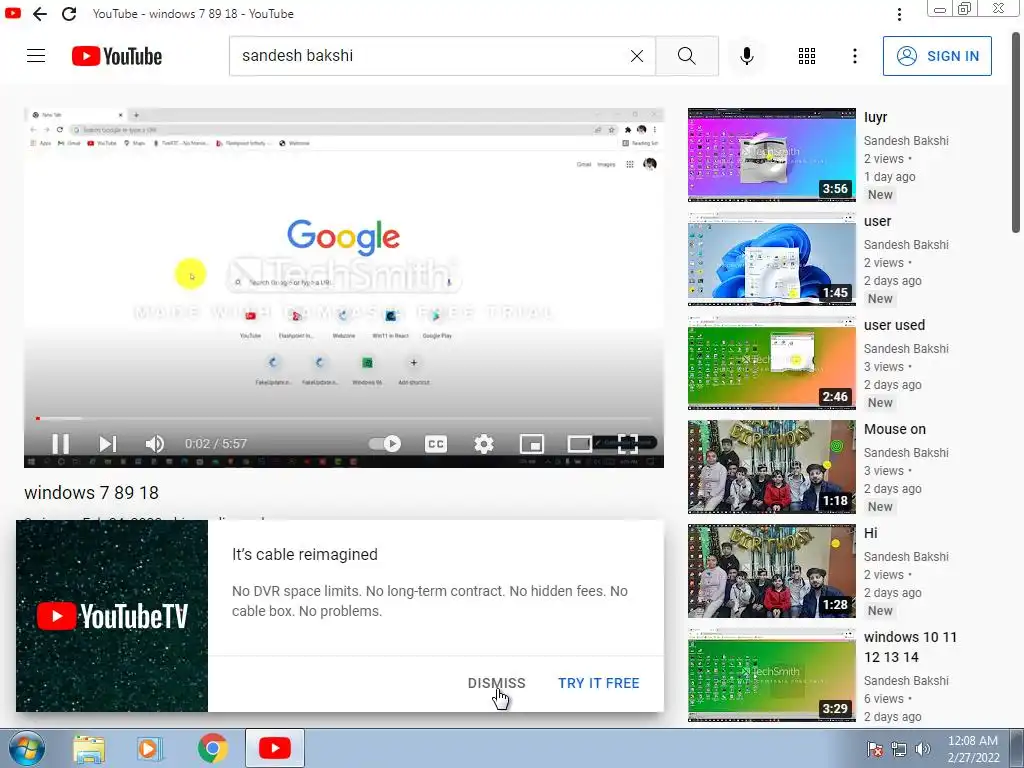Open the 'user used' video thumbnail

coord(771,362)
